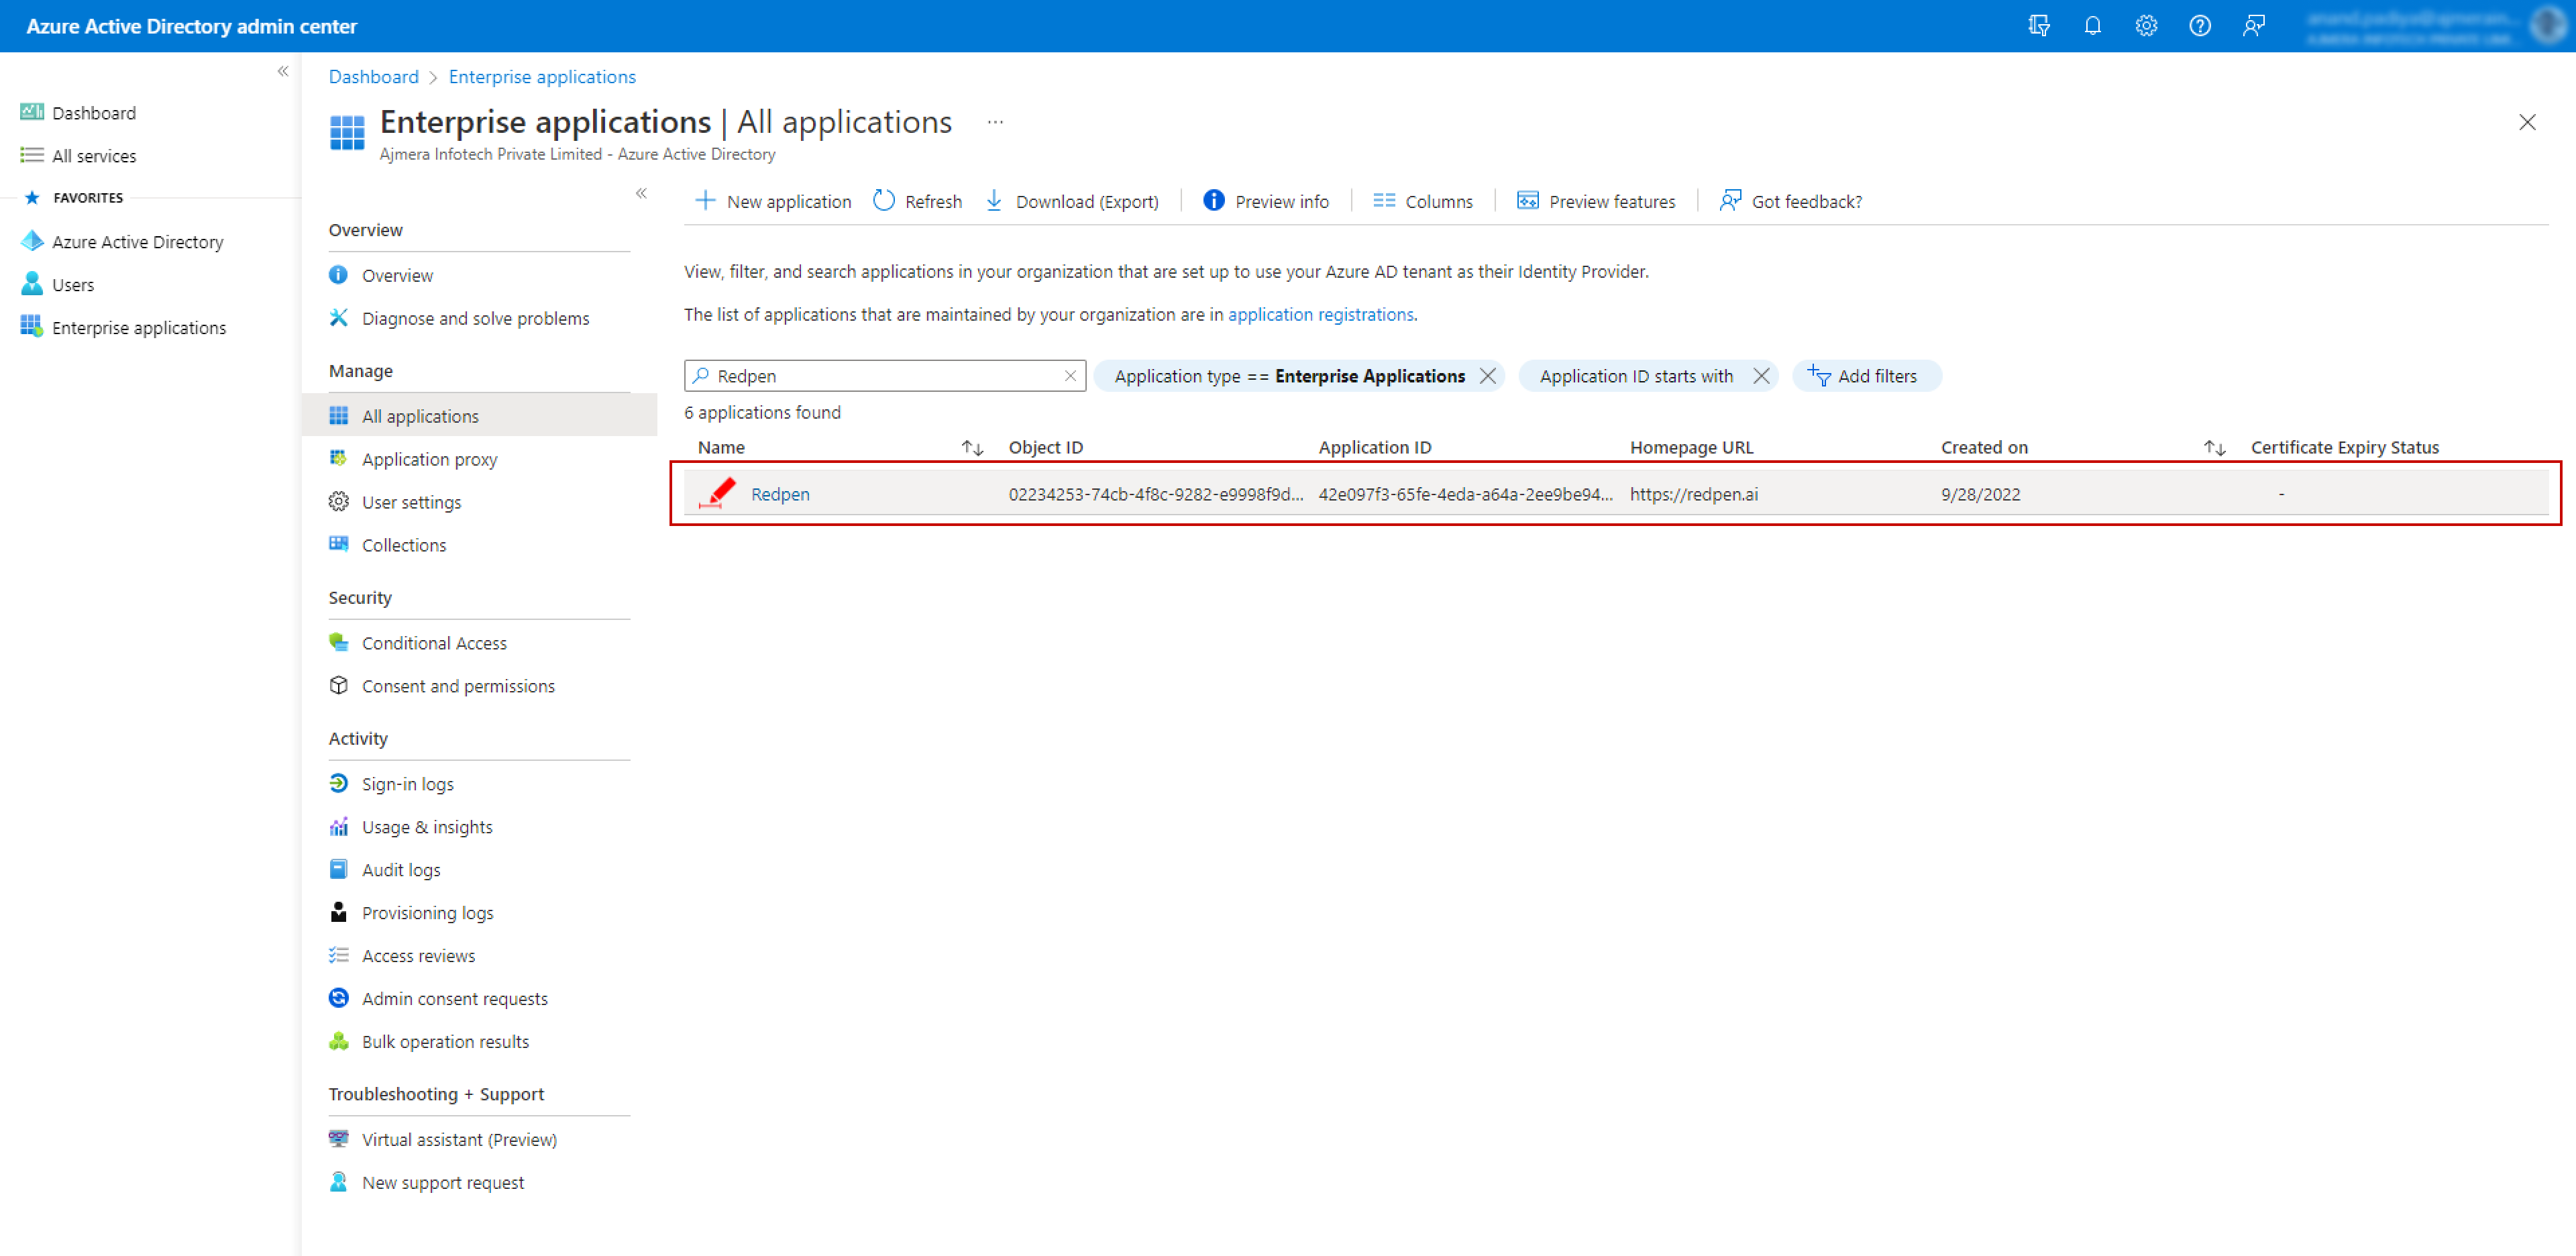Remove the Application ID starts with filter
This screenshot has width=2576, height=1256.
click(x=1761, y=376)
